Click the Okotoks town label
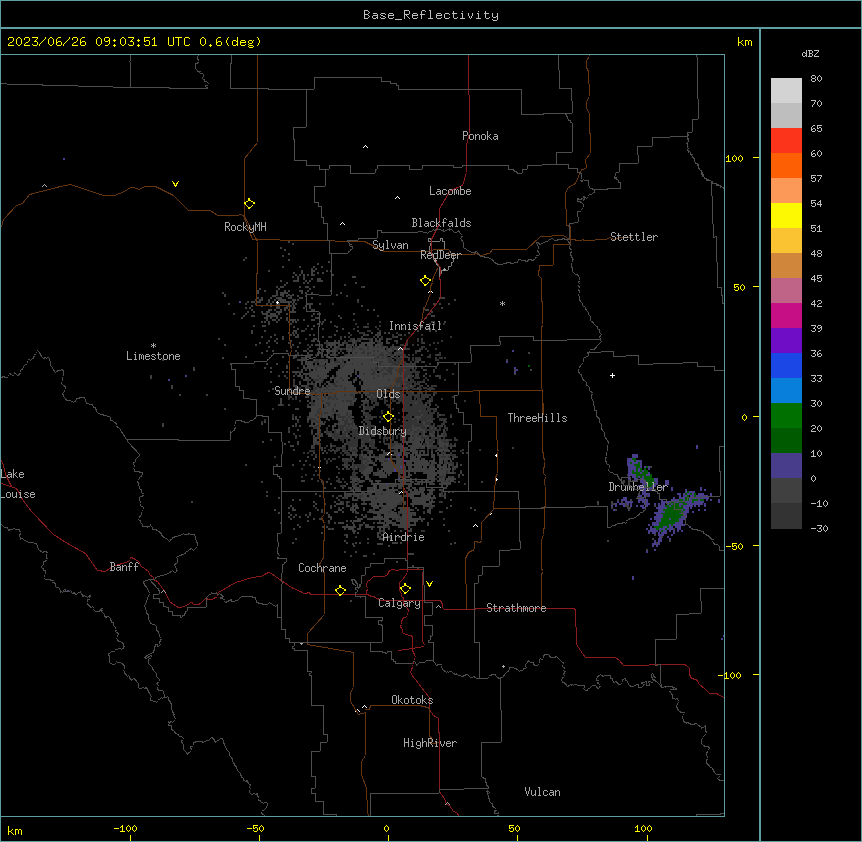Screen dimensions: 862x842 pyautogui.click(x=412, y=700)
